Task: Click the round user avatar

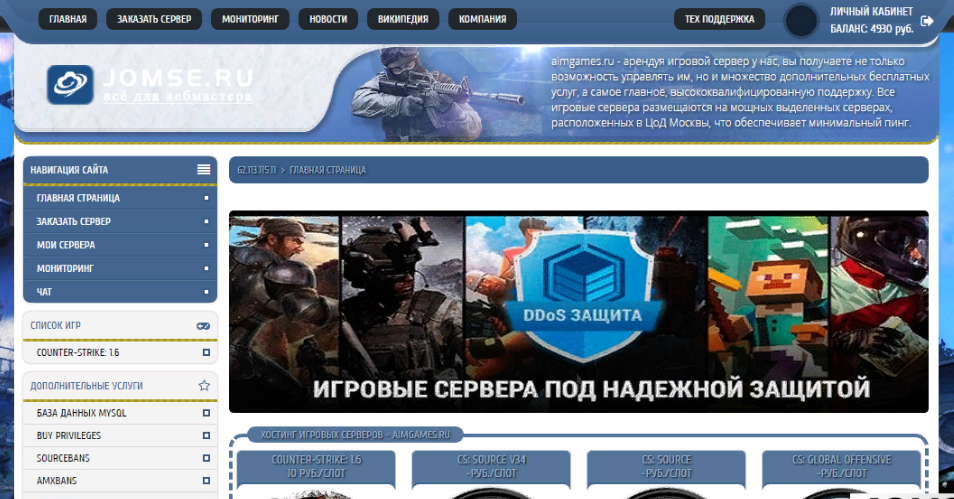Action: tap(801, 20)
